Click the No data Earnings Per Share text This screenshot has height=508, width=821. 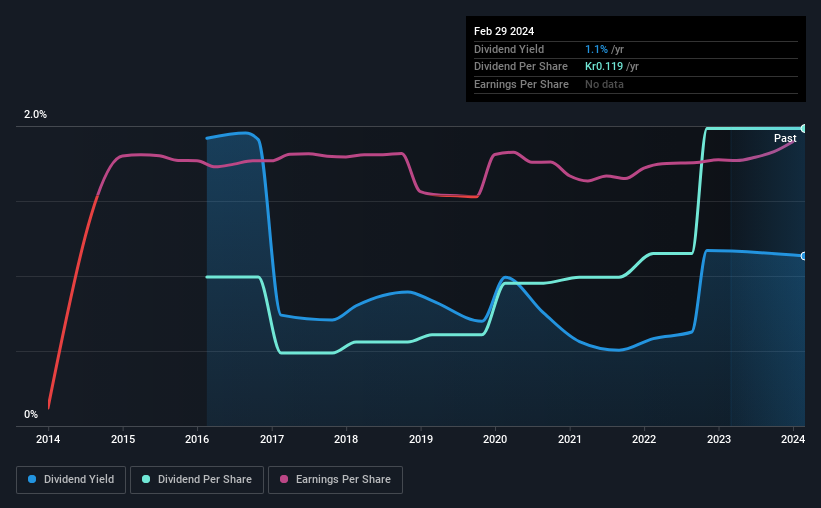[604, 84]
